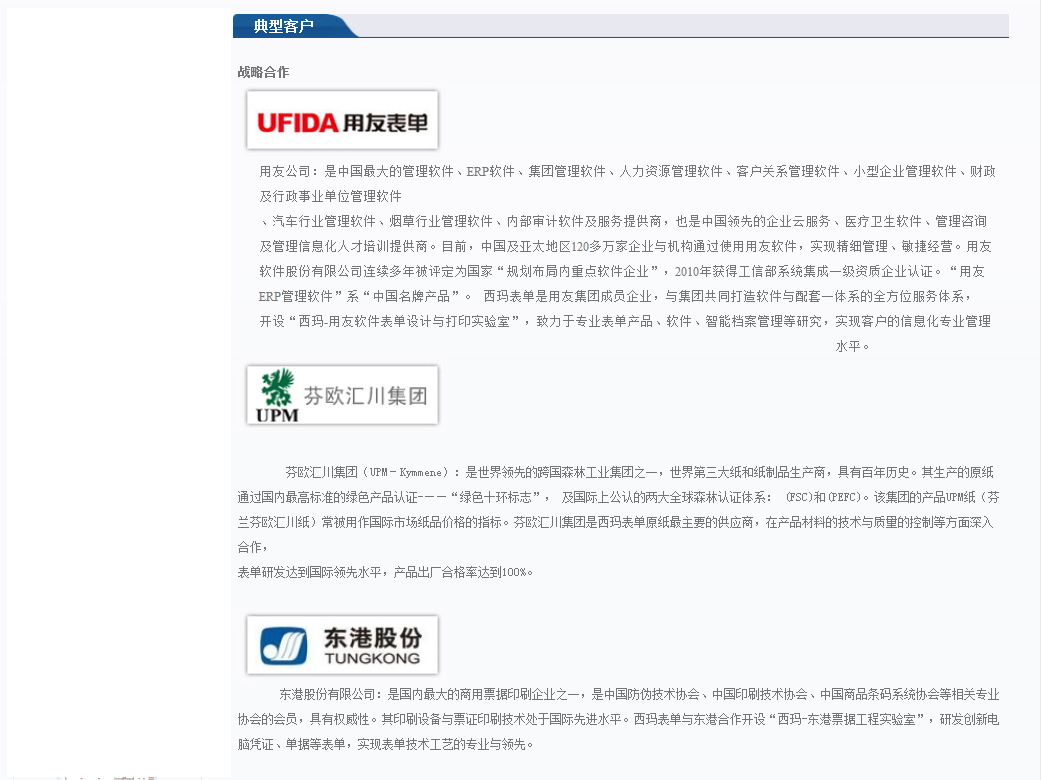Click the 用友公司 label starting the description

pyautogui.click(x=285, y=171)
